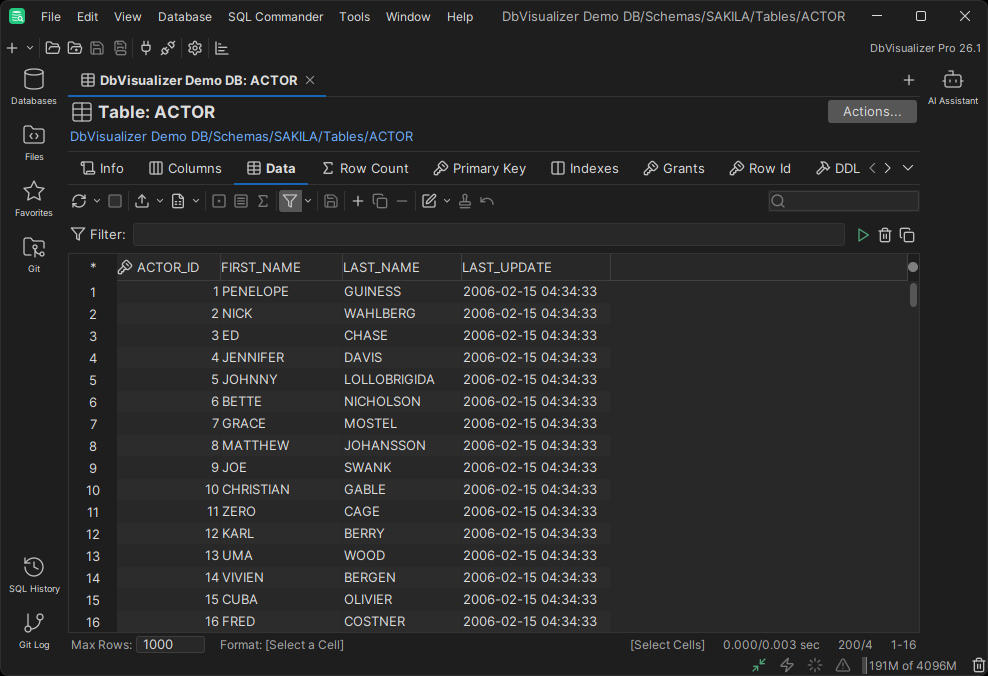The height and width of the screenshot is (676, 988).
Task: Toggle the lightning auto-commit status icon
Action: click(787, 665)
